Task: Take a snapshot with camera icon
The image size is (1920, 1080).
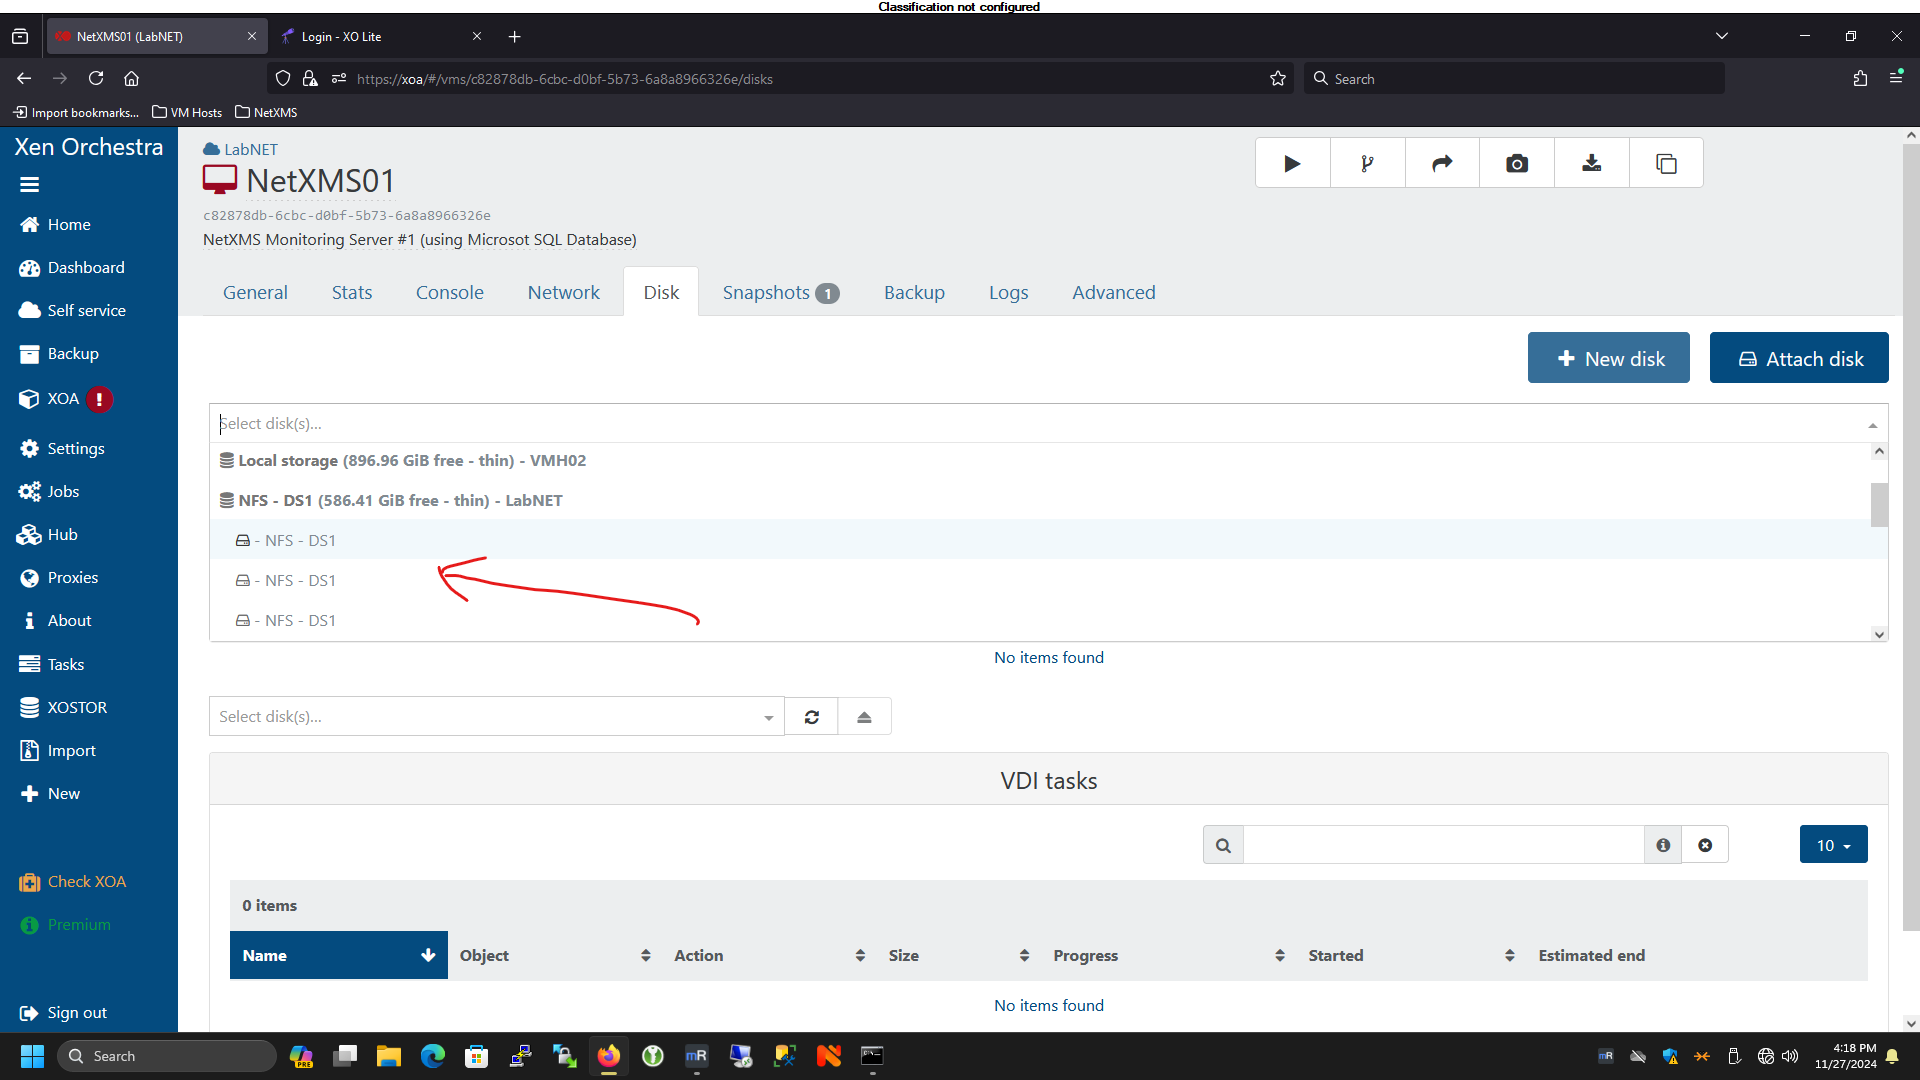Action: tap(1517, 164)
